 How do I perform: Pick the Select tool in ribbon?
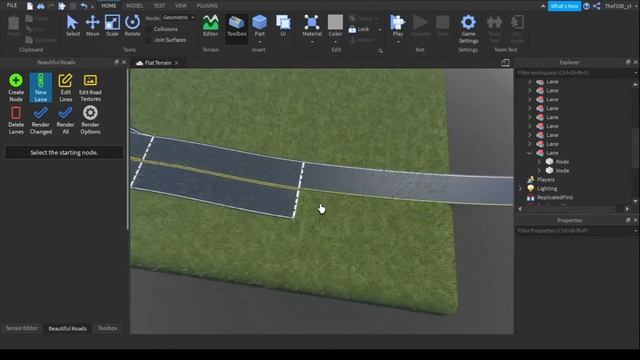pos(73,26)
